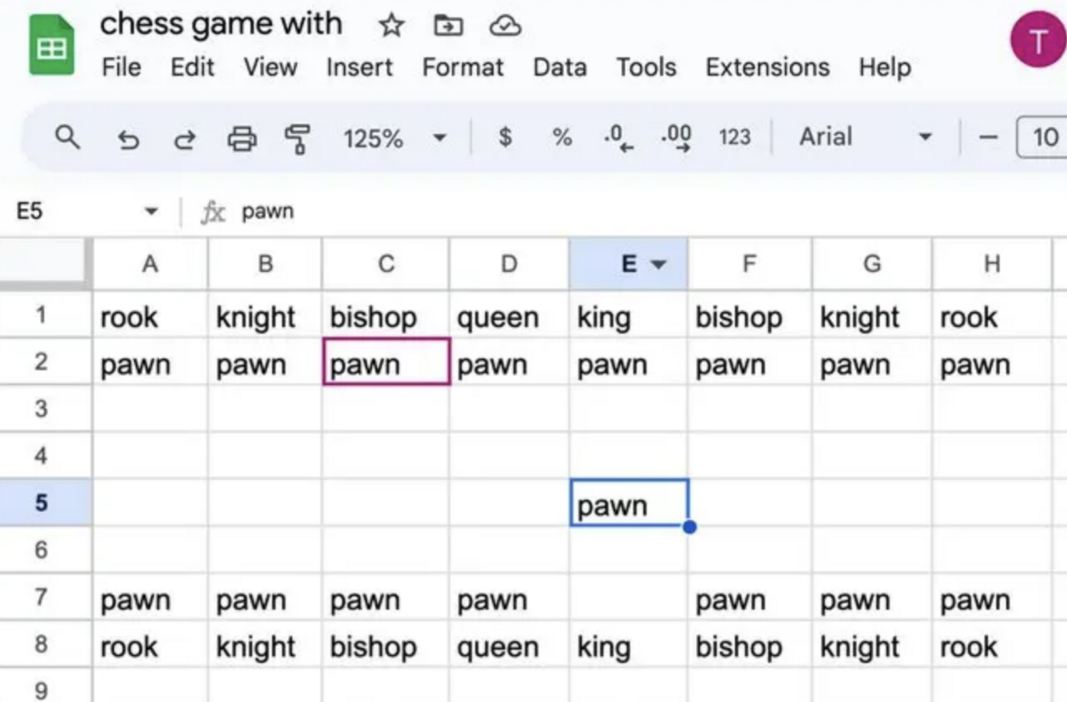1067x702 pixels.
Task: Decrease decimal places button
Action: (619, 137)
